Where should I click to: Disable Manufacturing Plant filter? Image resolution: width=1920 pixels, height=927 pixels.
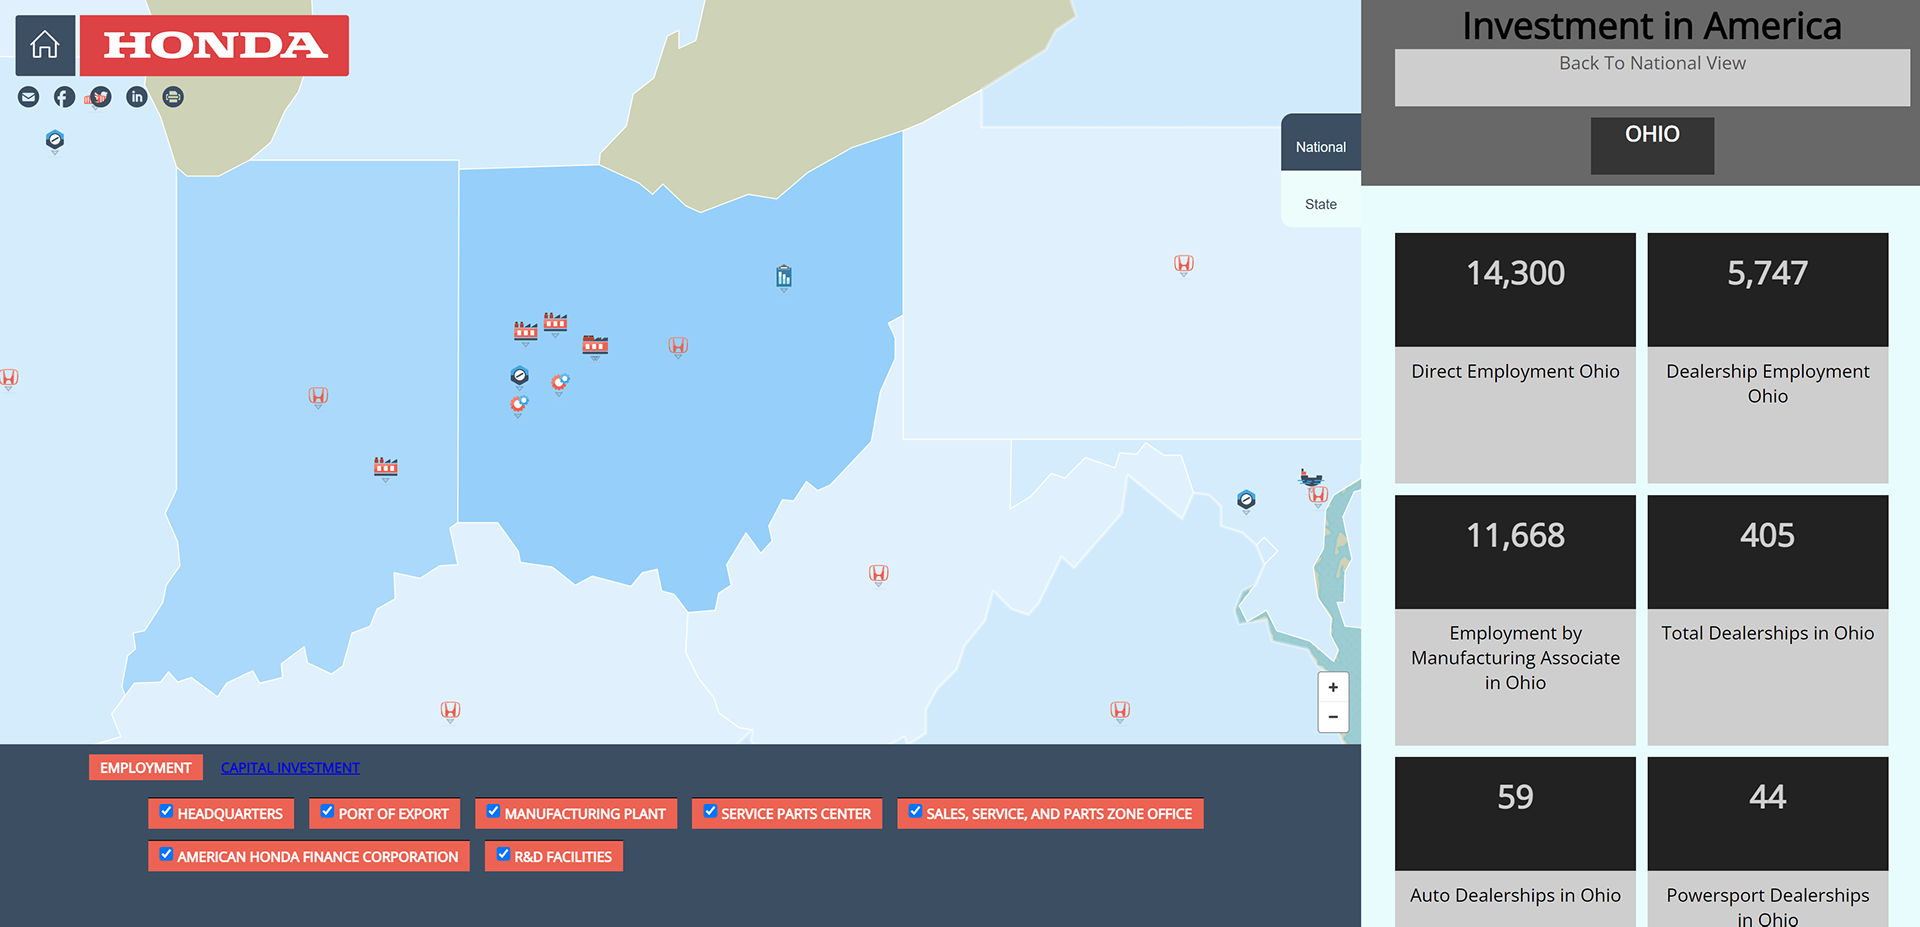click(x=493, y=811)
